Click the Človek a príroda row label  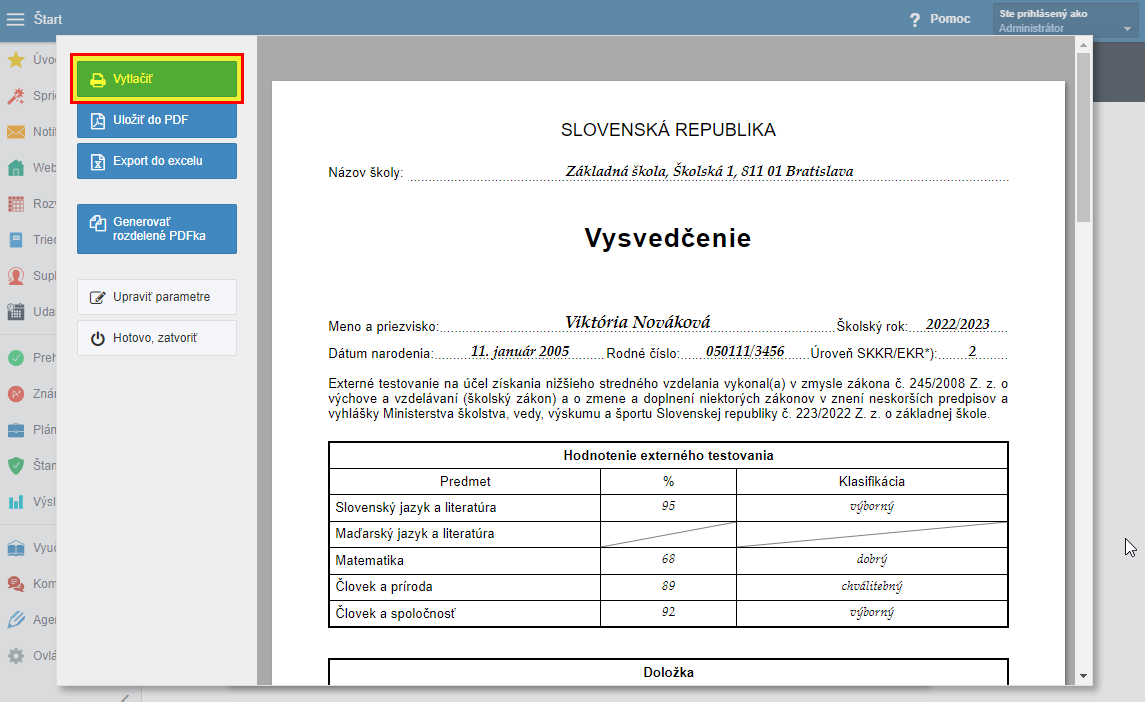click(x=384, y=587)
